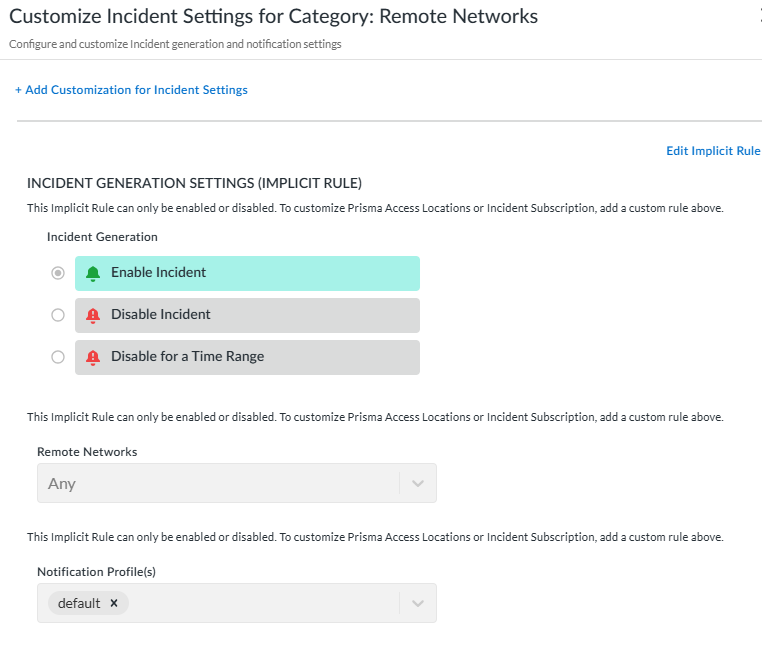The width and height of the screenshot is (762, 645).
Task: Click the Incident Generation Settings (Implicit Rule) heading
Action: (x=194, y=183)
